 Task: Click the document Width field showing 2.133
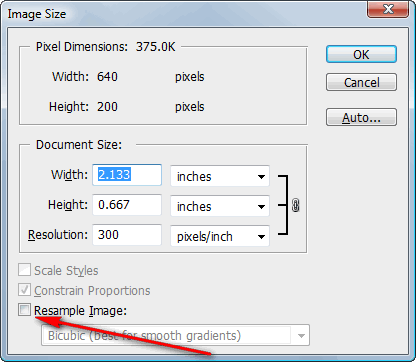click(127, 175)
